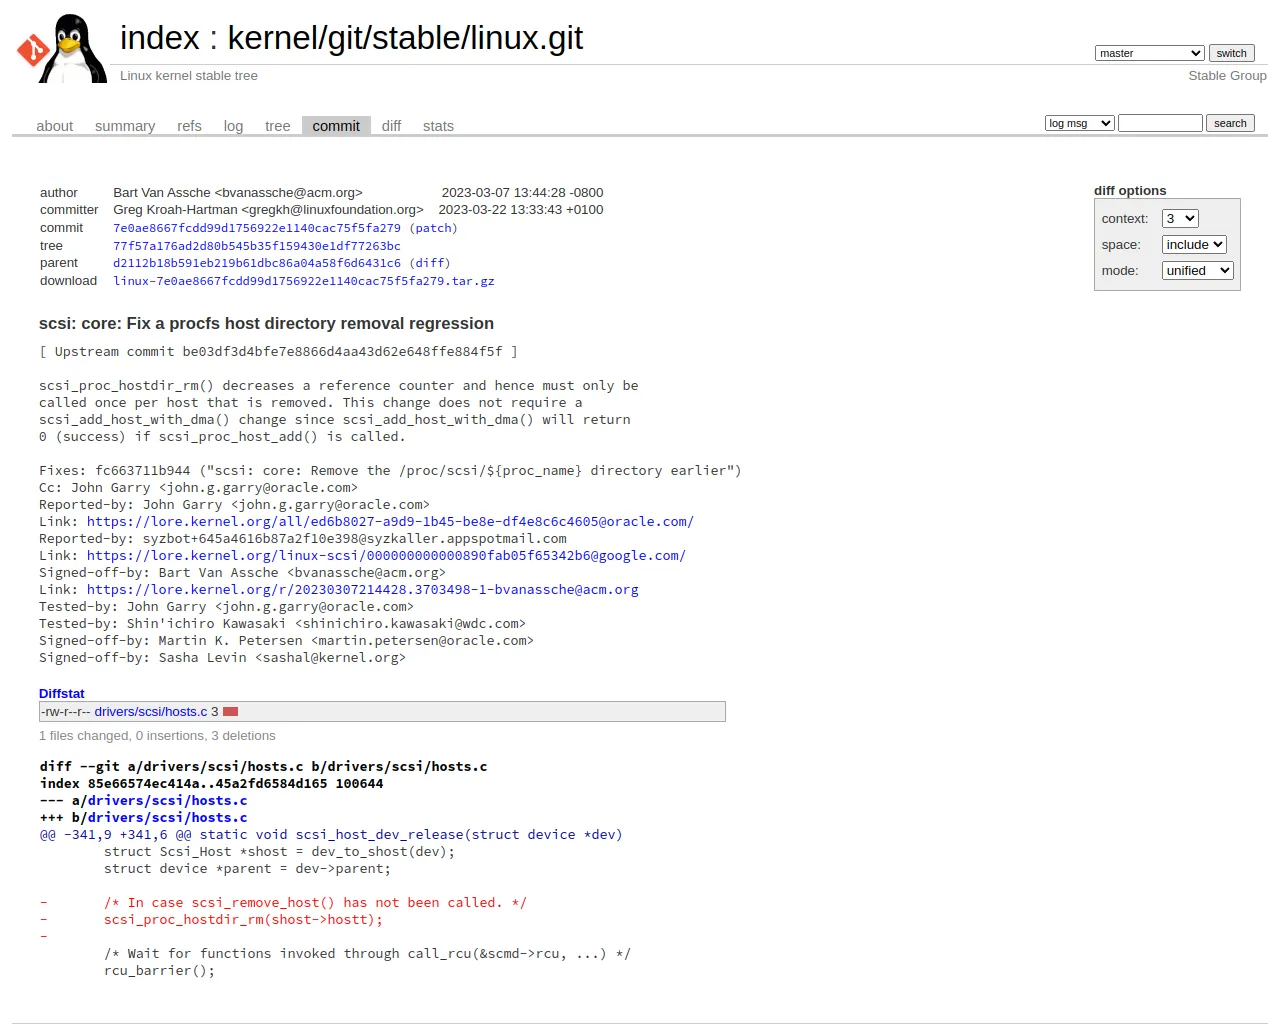Viewport: 1280px width, 1024px height.
Task: Click the Stable Group owner text
Action: pyautogui.click(x=1227, y=76)
